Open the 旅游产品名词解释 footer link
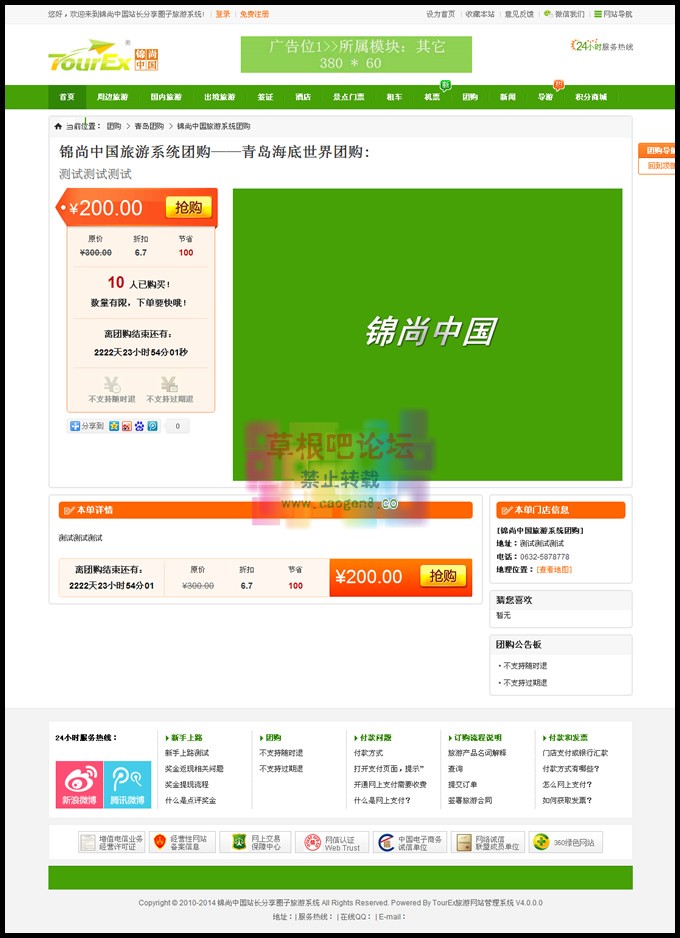This screenshot has width=680, height=938. coord(477,753)
